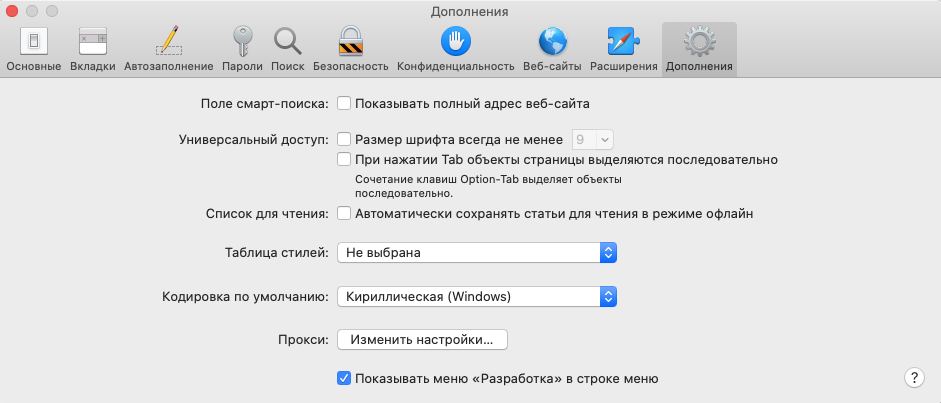This screenshot has width=941, height=403.
Task: Select the Дополнения gear icon pane
Action: [x=699, y=50]
